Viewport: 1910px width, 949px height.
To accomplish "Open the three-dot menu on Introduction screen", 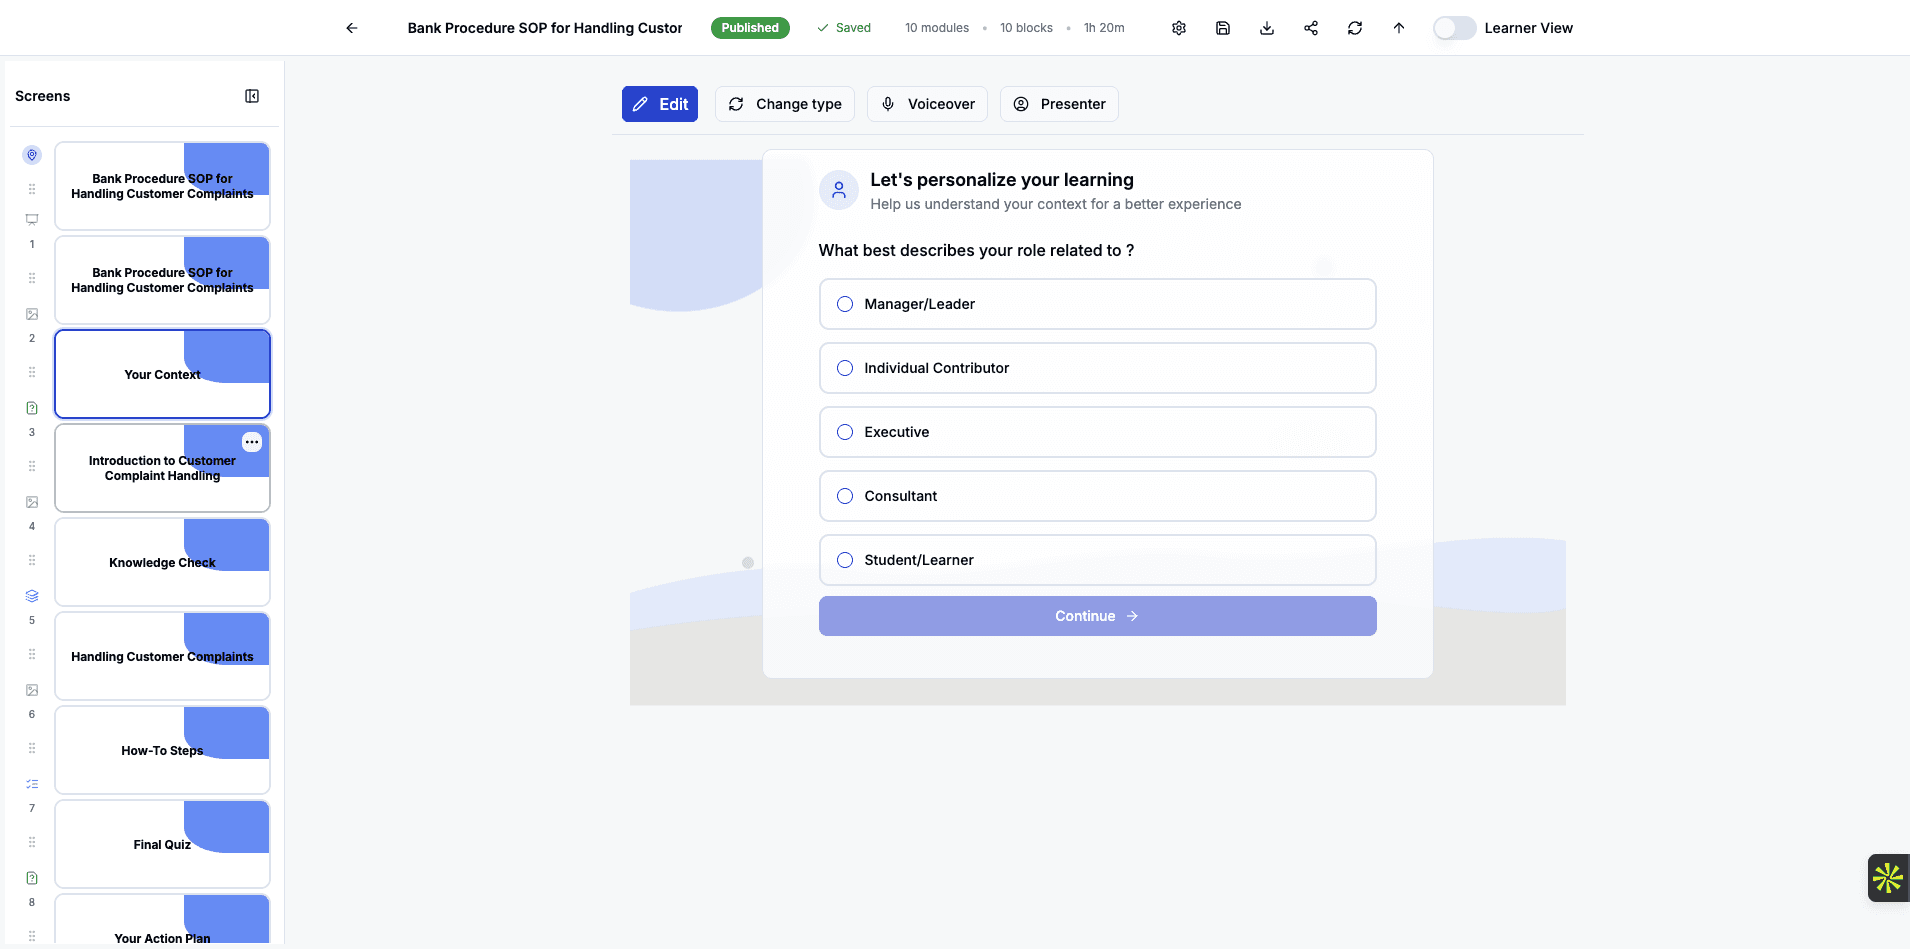I will pos(251,442).
